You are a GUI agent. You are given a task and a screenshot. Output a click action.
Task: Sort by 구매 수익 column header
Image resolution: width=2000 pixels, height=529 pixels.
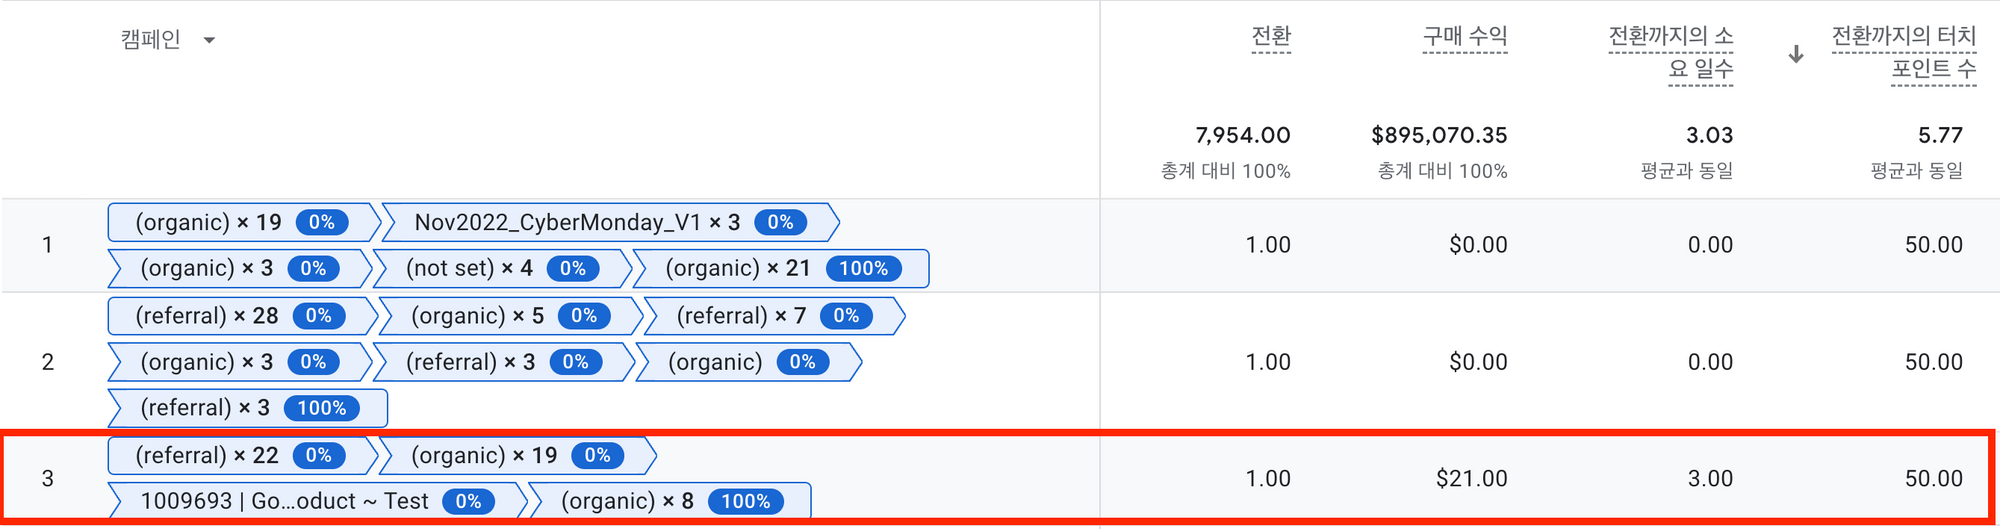[x=1465, y=37]
